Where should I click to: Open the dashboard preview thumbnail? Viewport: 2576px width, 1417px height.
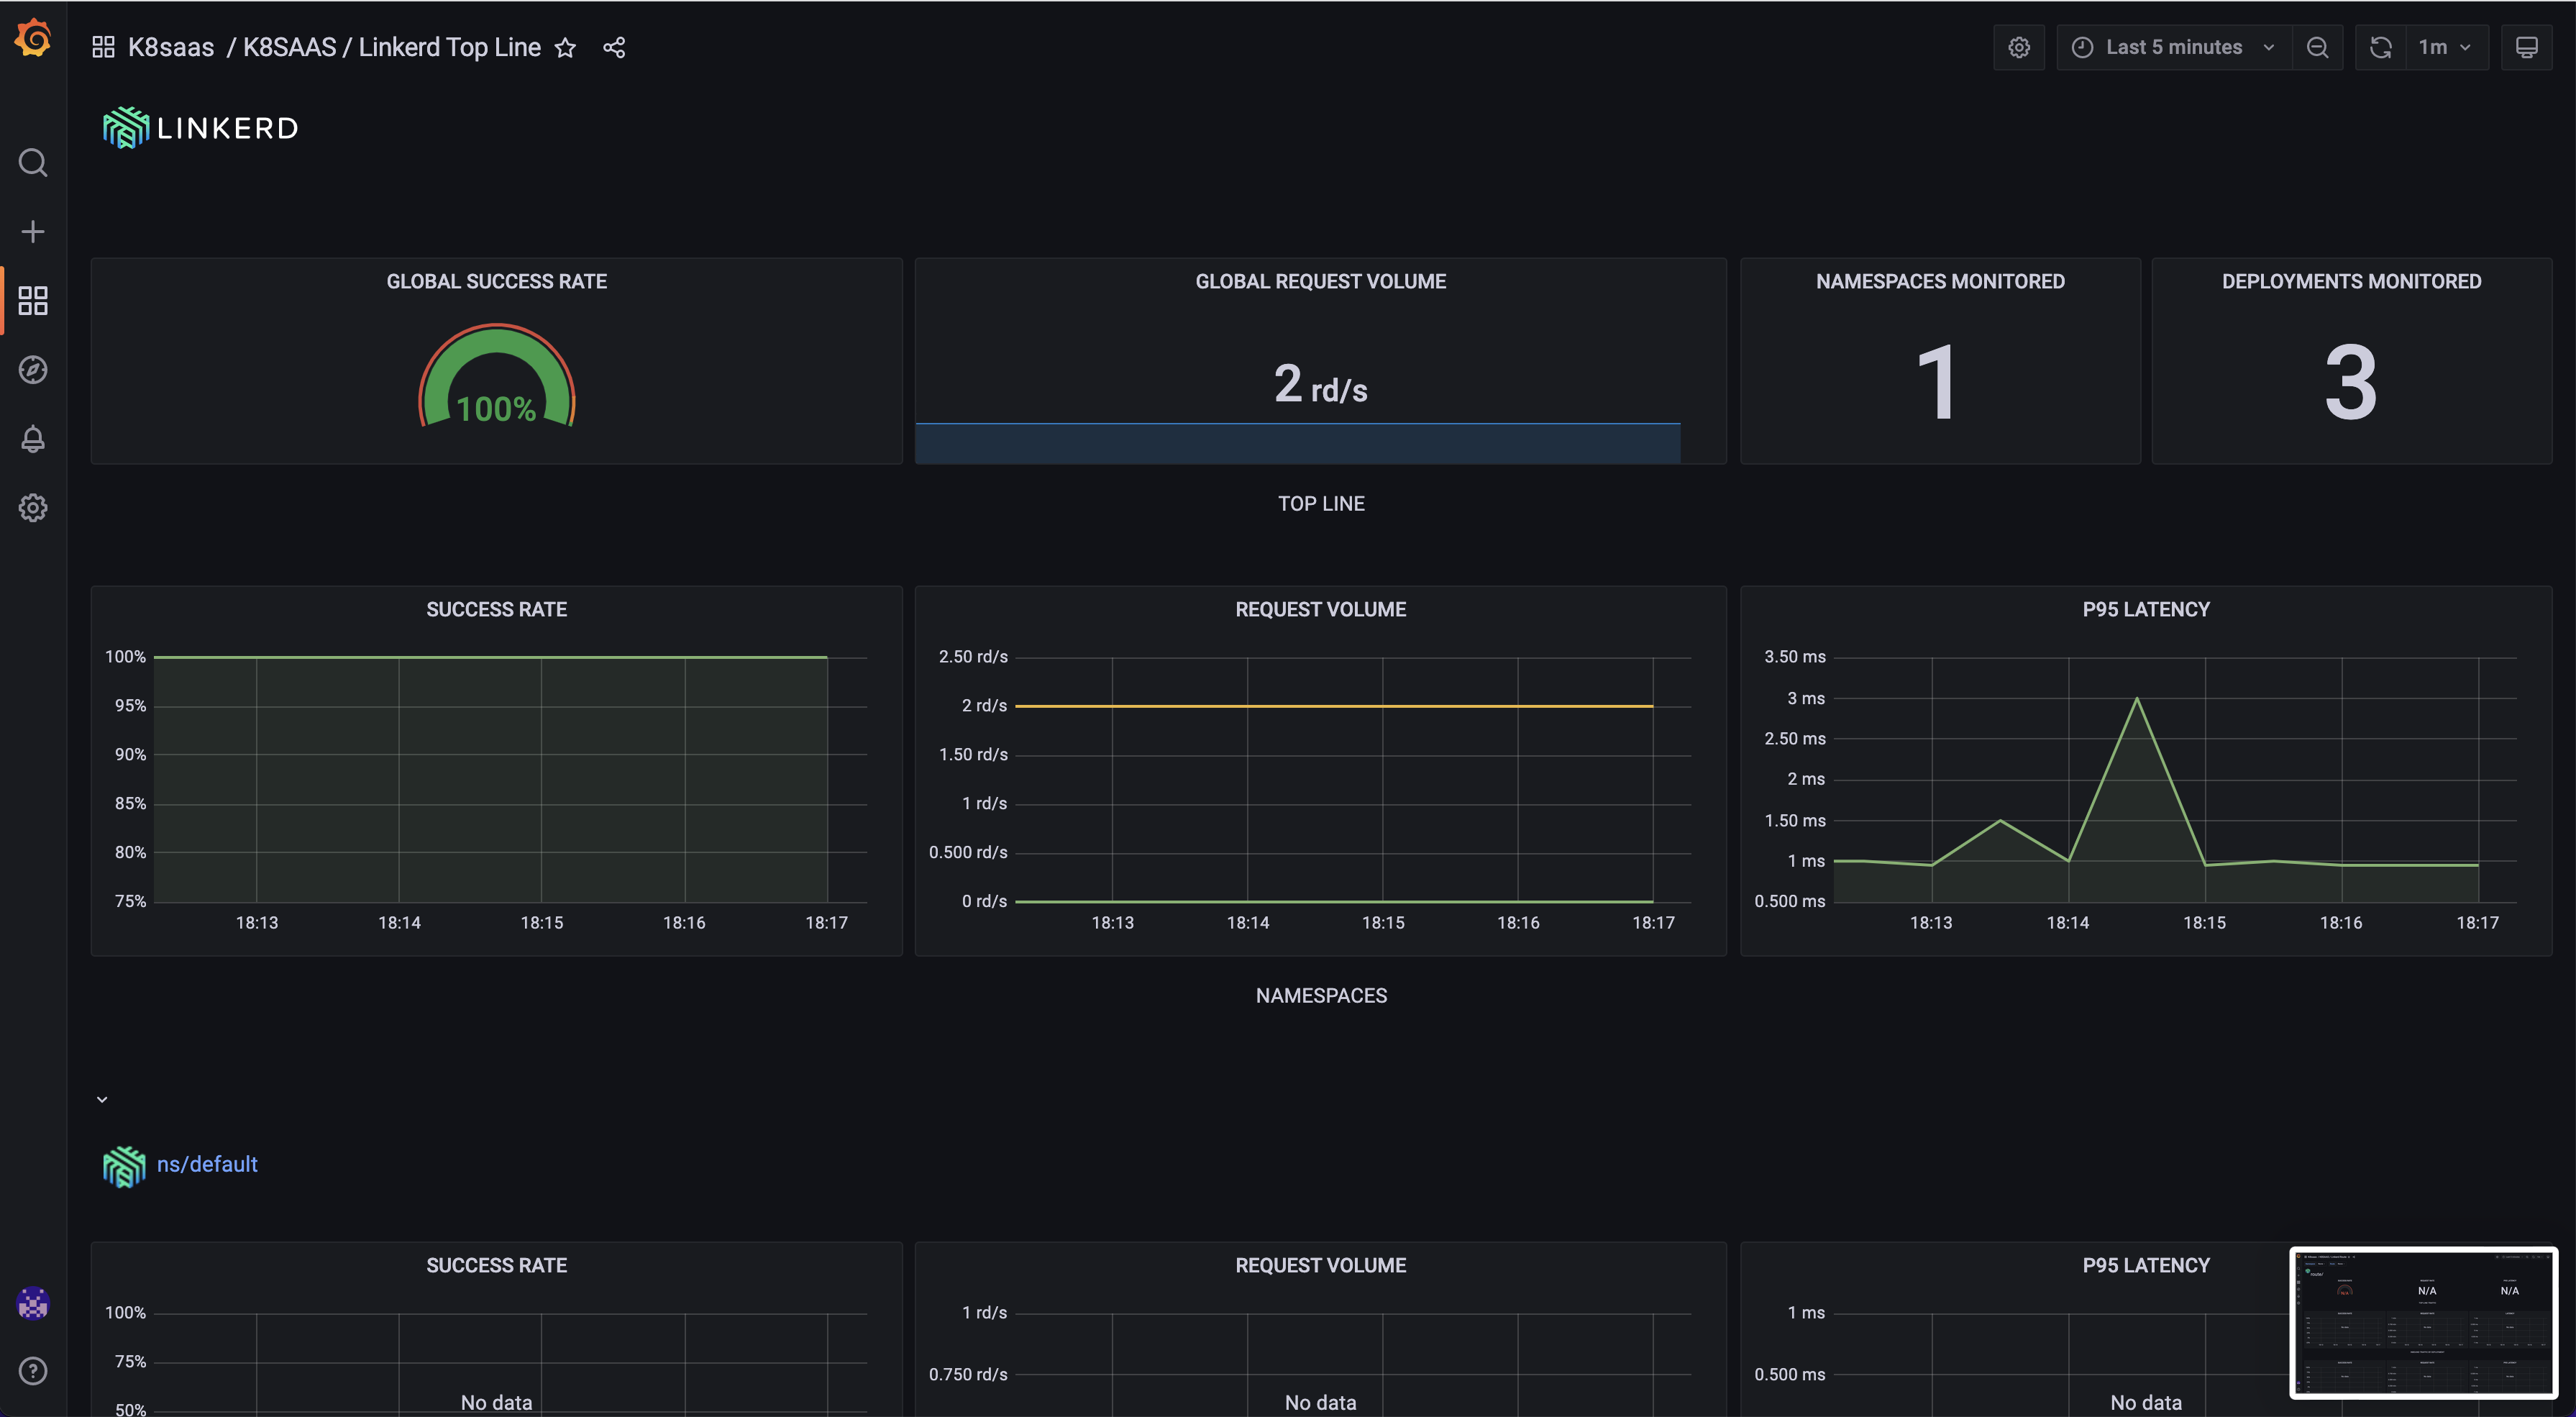click(x=2423, y=1322)
